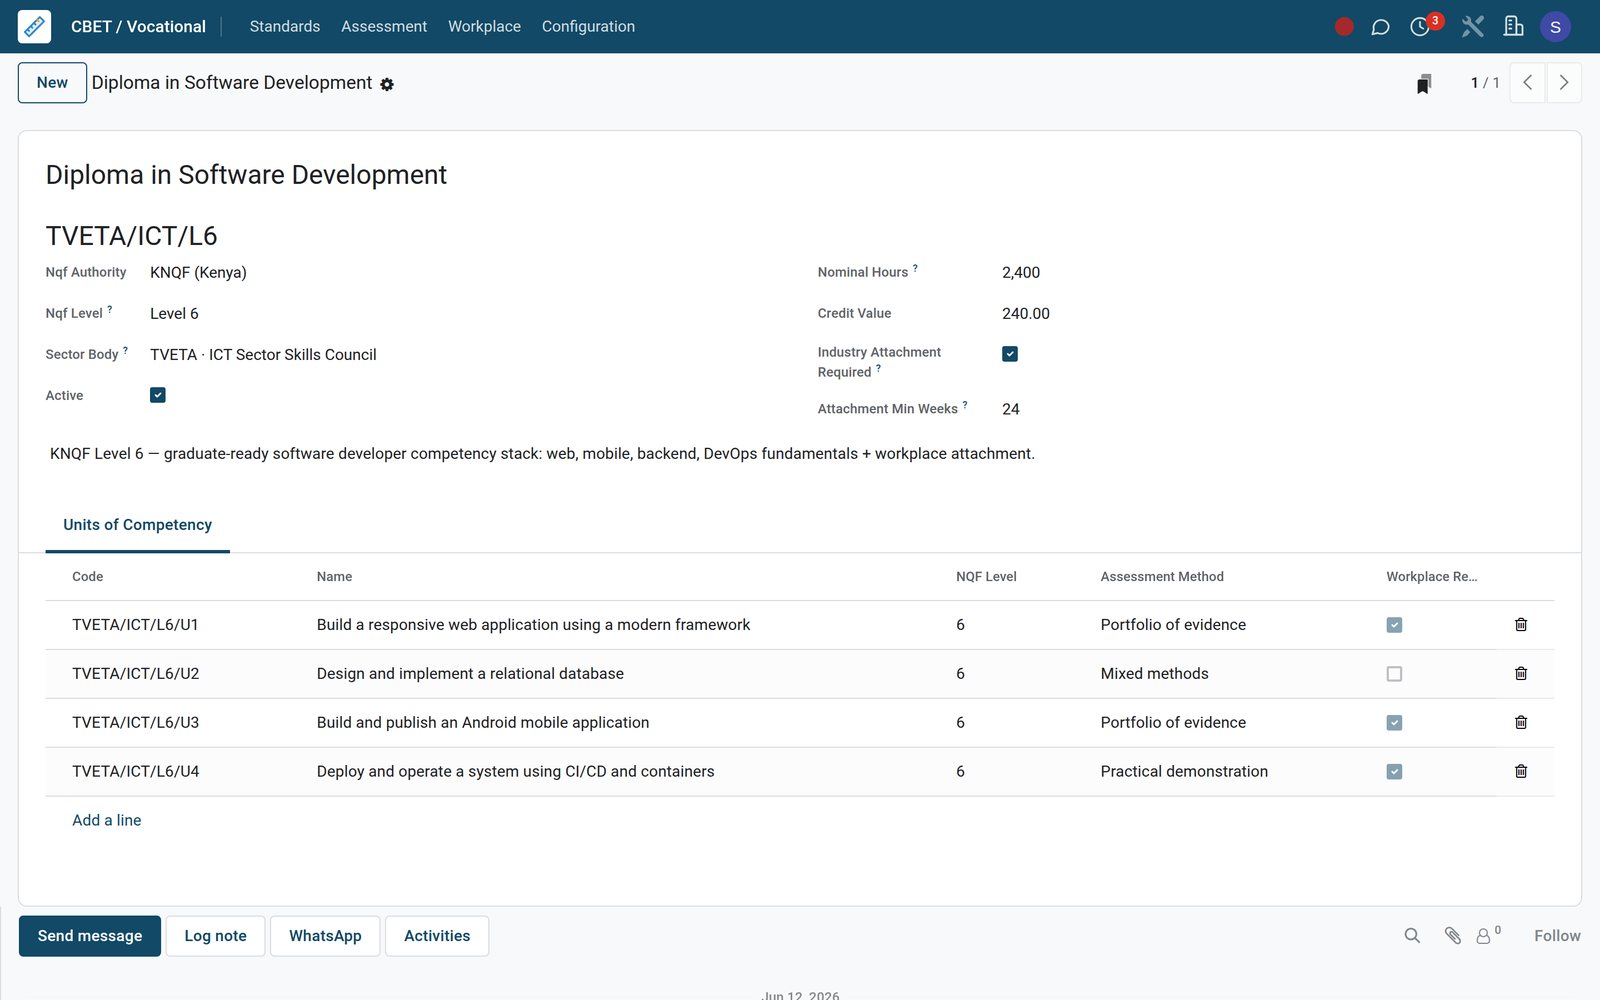The image size is (1600, 1000).
Task: Click the breadcrumb 'Diploma in Software Development'
Action: pos(232,83)
